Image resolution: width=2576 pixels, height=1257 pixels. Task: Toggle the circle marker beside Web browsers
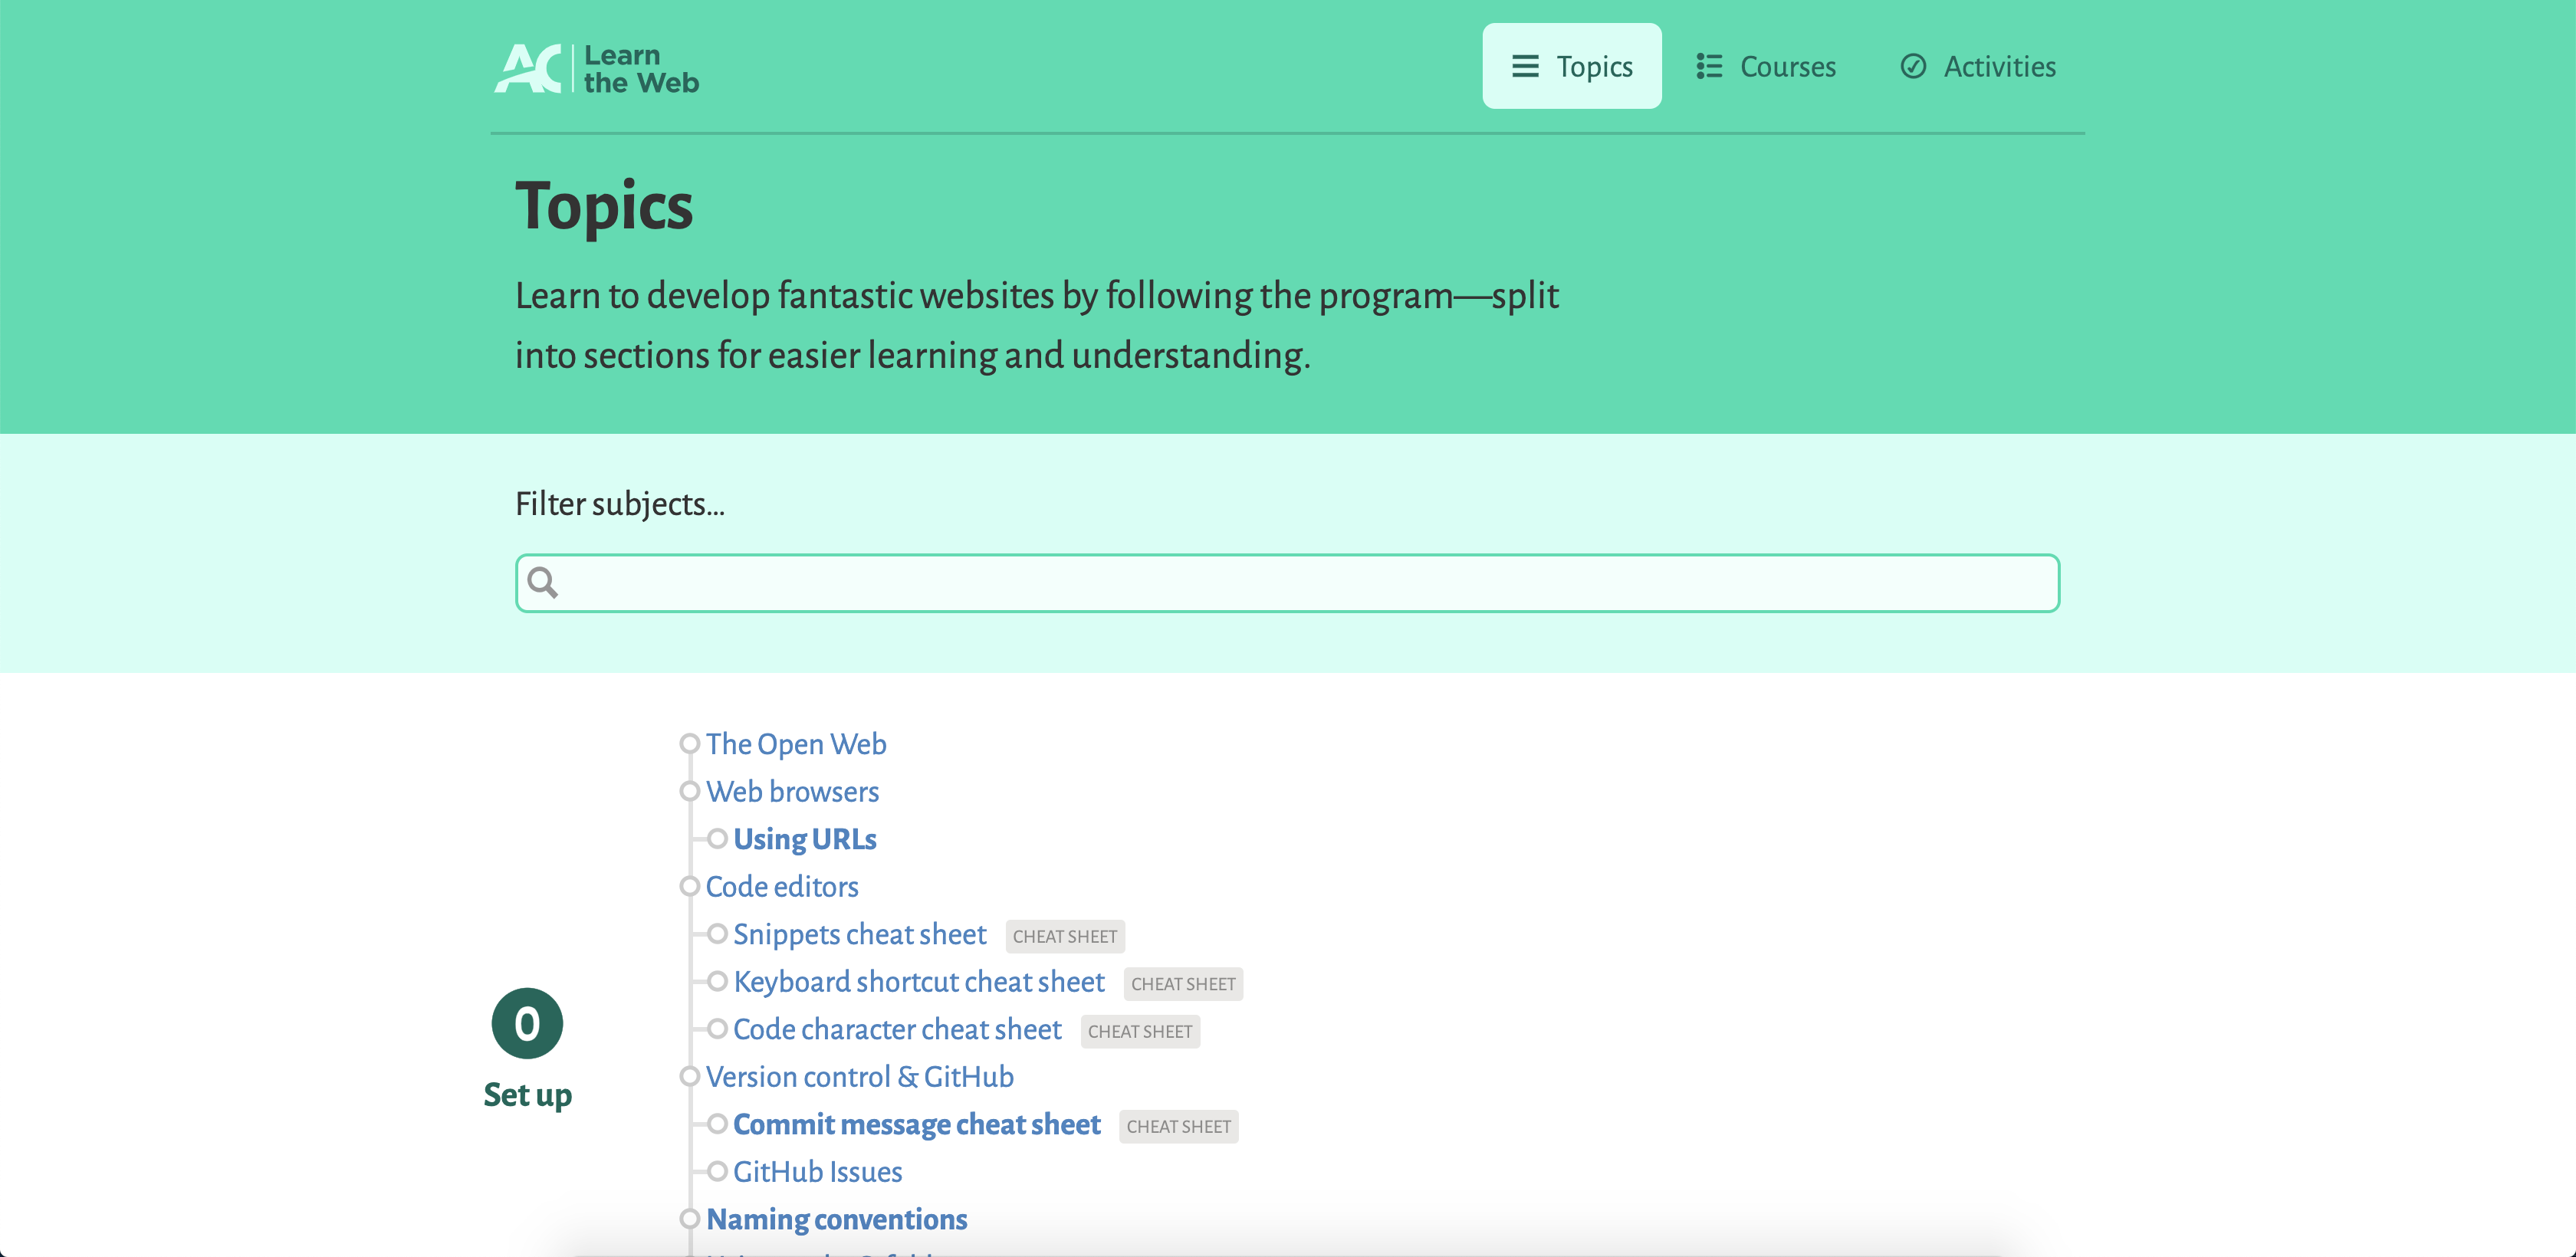pyautogui.click(x=689, y=790)
